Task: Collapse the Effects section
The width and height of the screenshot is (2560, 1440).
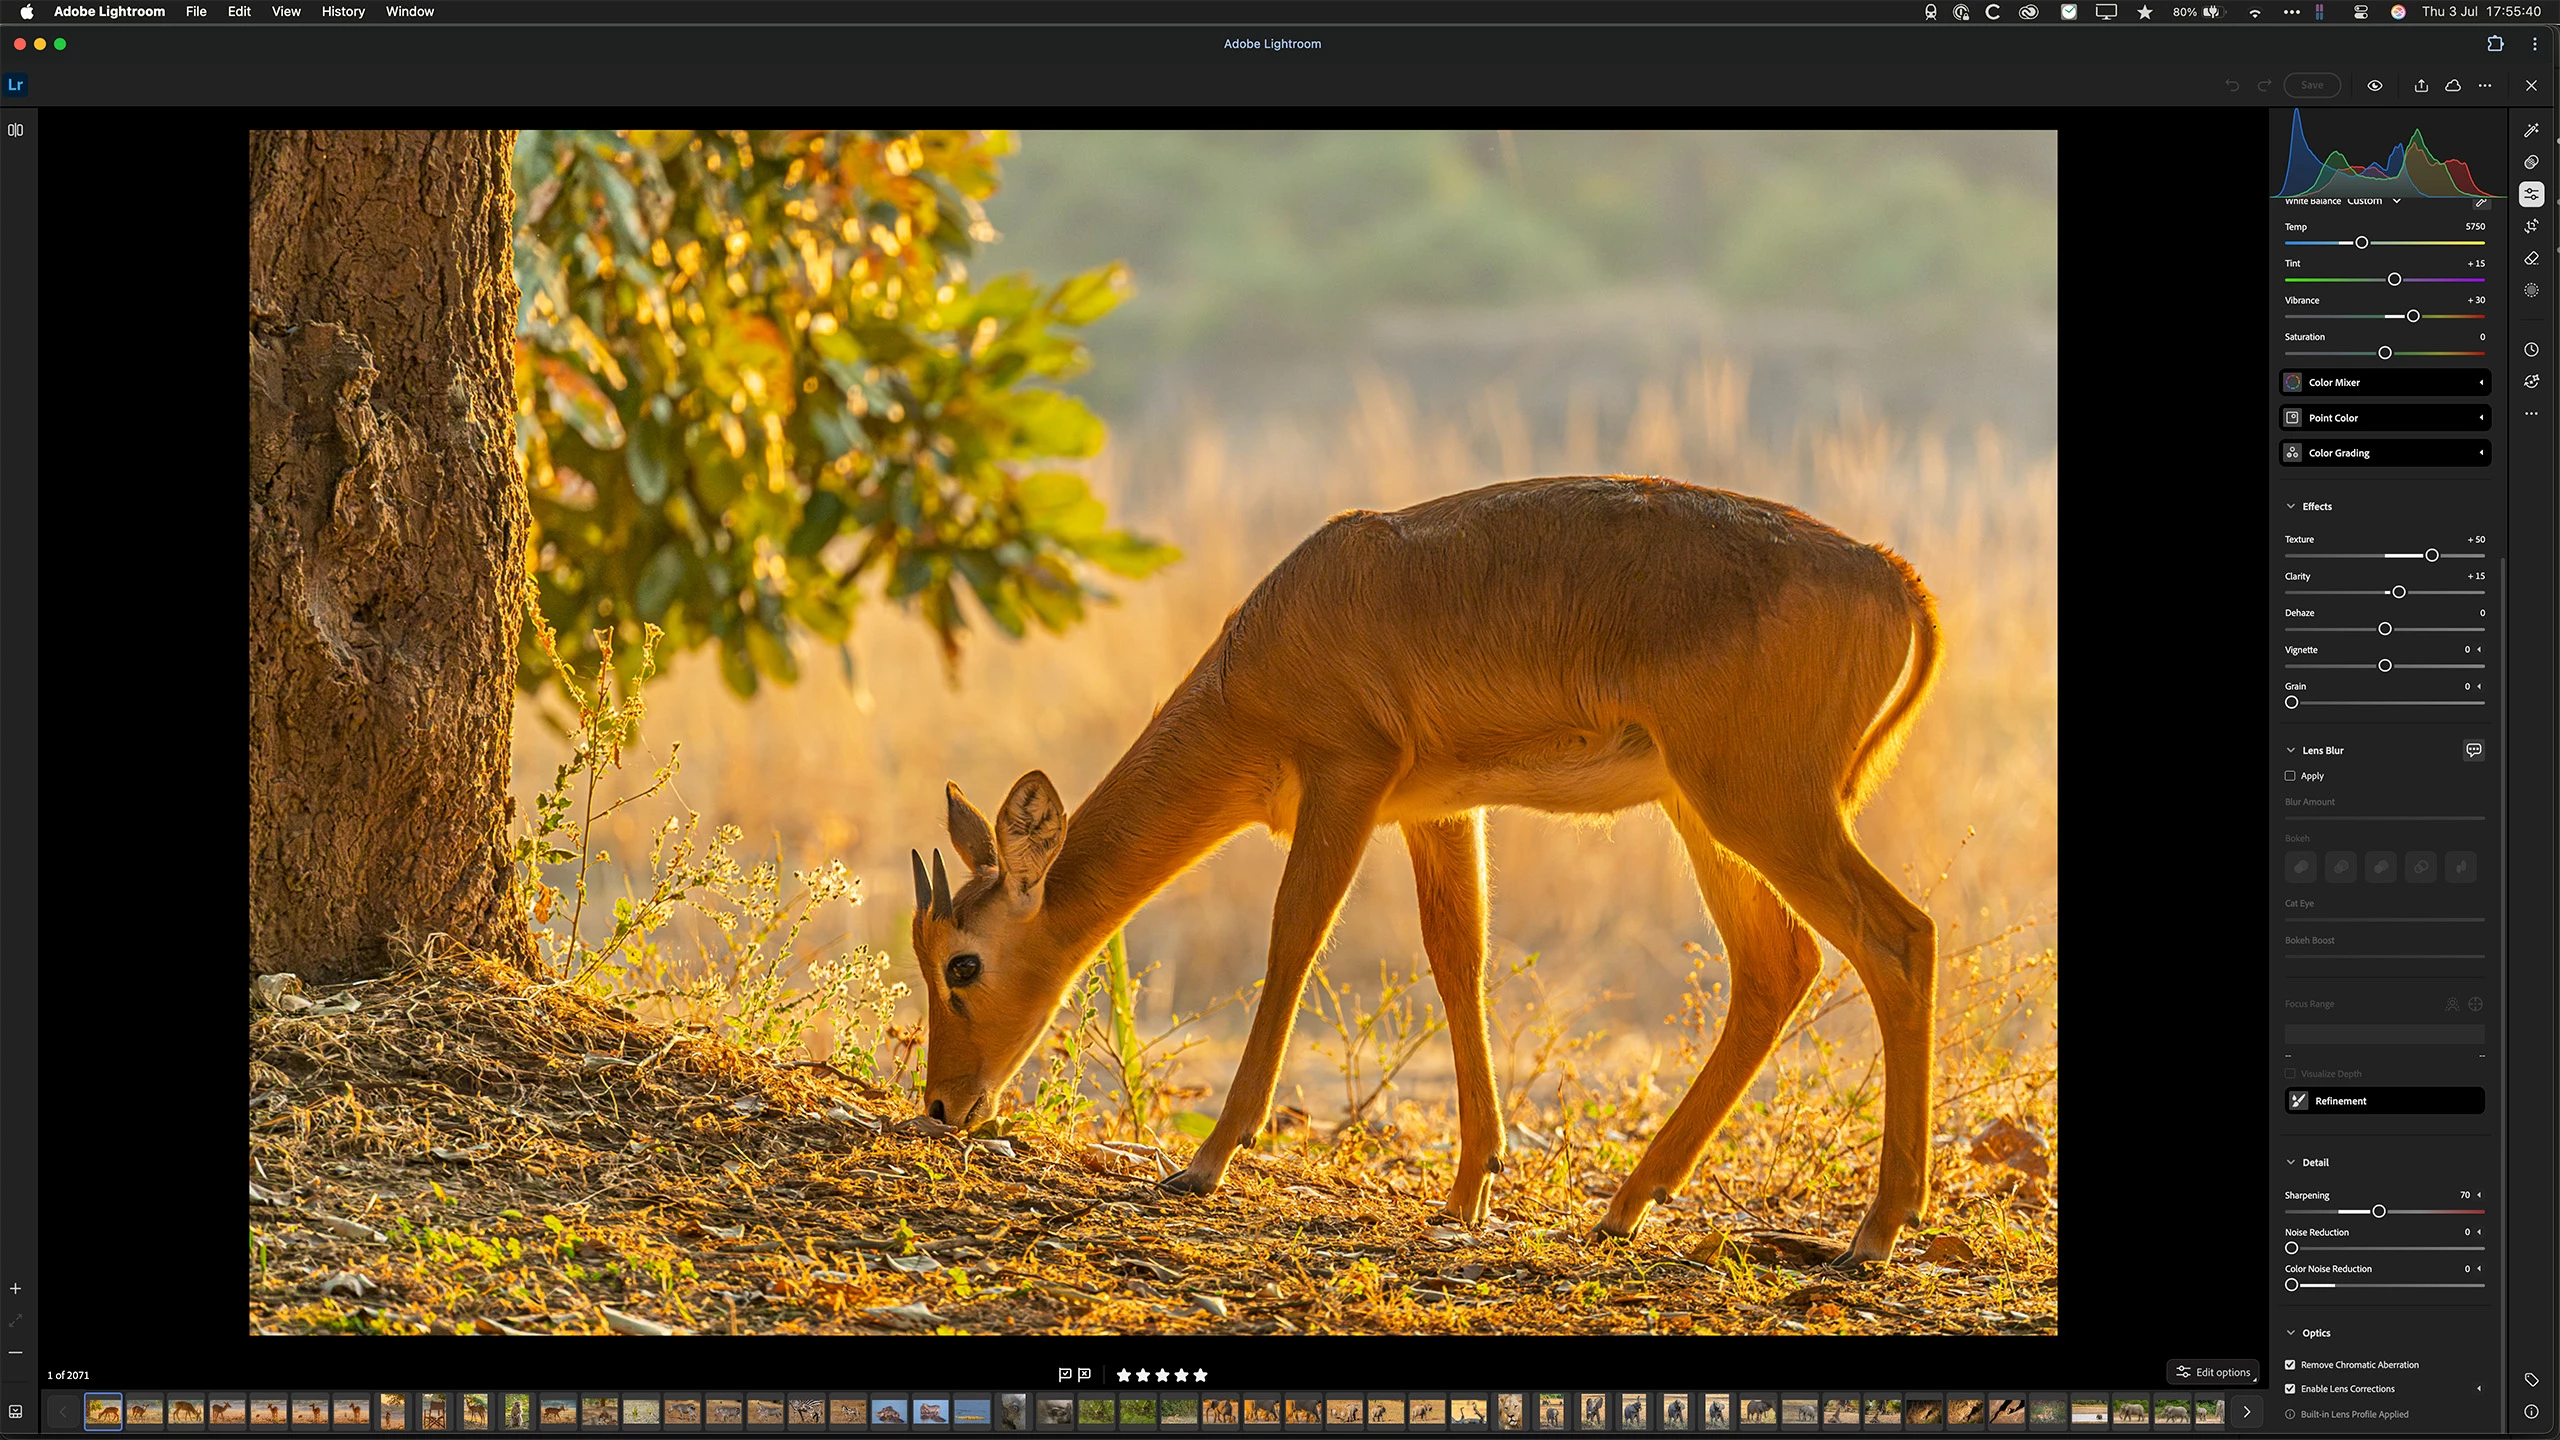Action: [x=2291, y=506]
